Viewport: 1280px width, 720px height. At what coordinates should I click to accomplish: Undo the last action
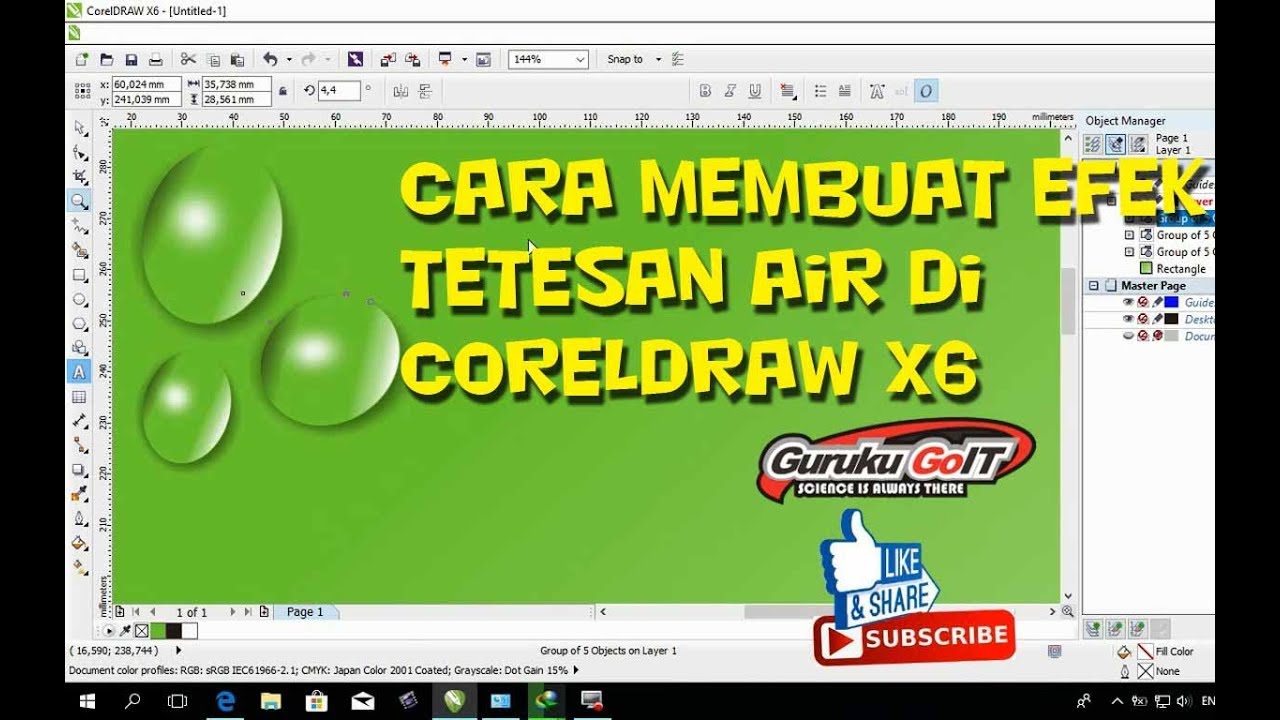270,60
